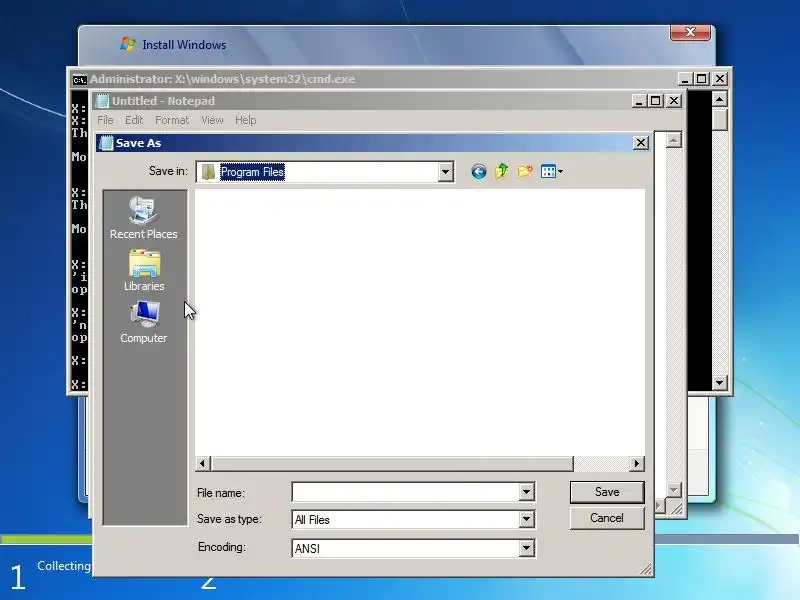Image resolution: width=800 pixels, height=600 pixels.
Task: Click the file list horizontal scrollbar thumb
Action: [392, 464]
